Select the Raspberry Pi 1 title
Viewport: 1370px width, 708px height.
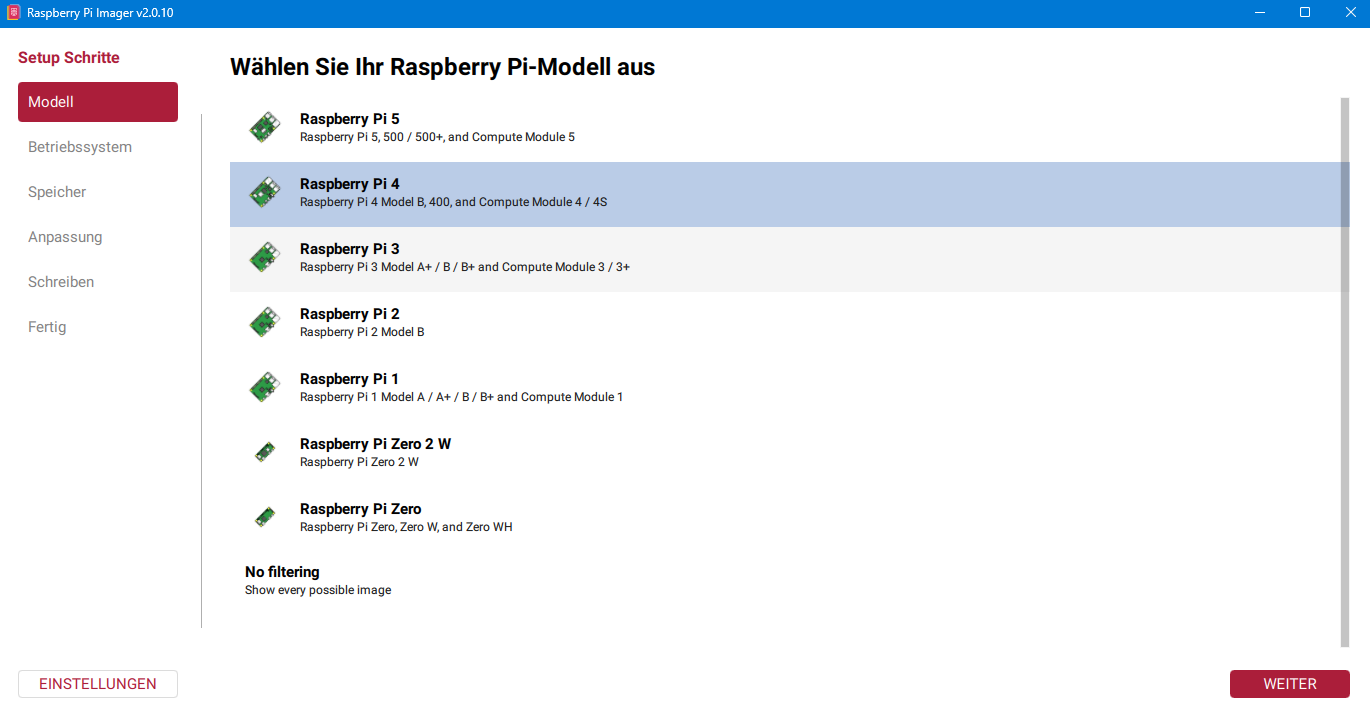[350, 379]
